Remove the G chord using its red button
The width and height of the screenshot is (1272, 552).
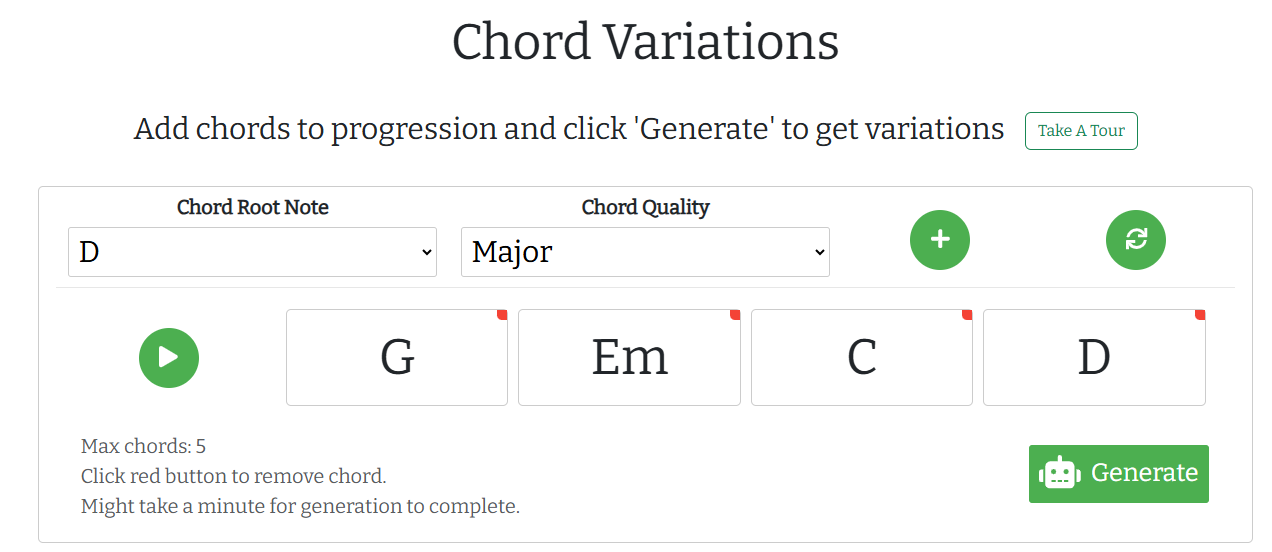(502, 315)
